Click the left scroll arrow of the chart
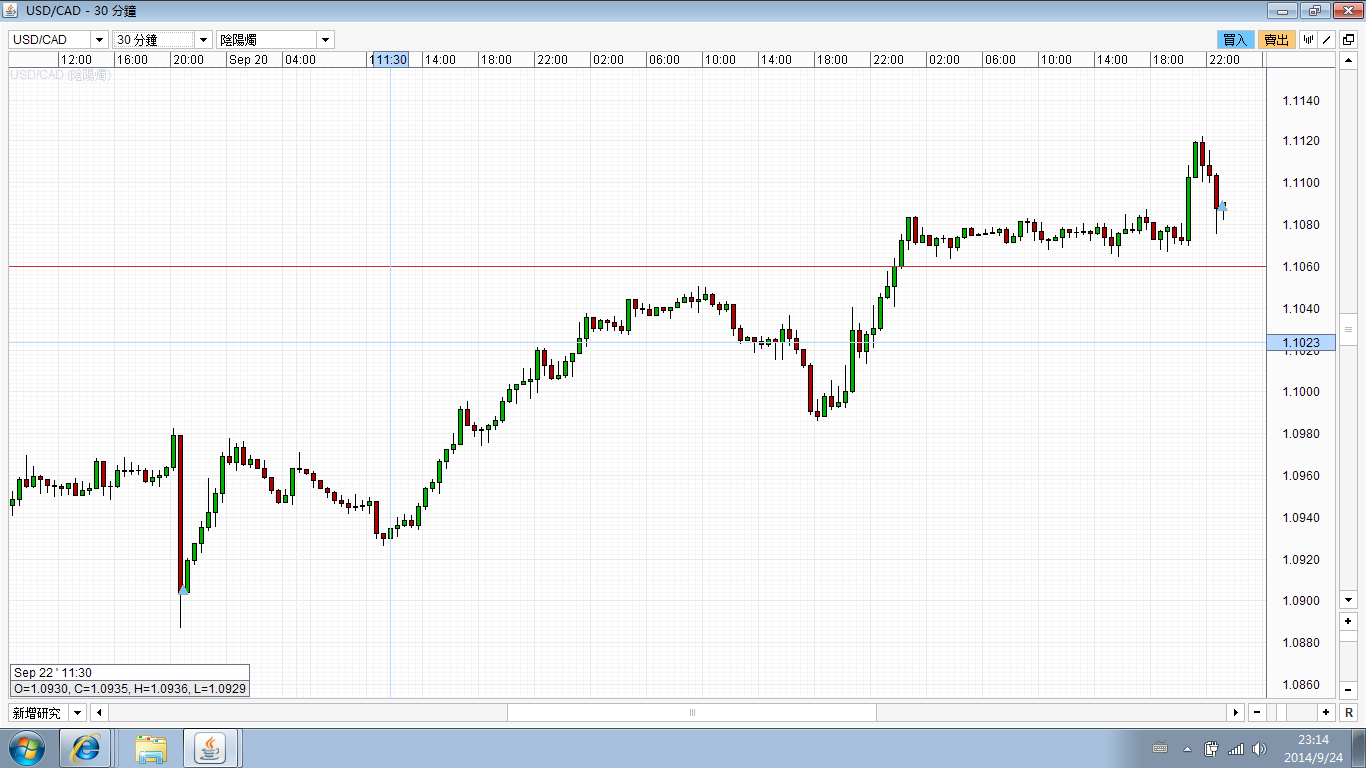1366x768 pixels. coord(99,712)
